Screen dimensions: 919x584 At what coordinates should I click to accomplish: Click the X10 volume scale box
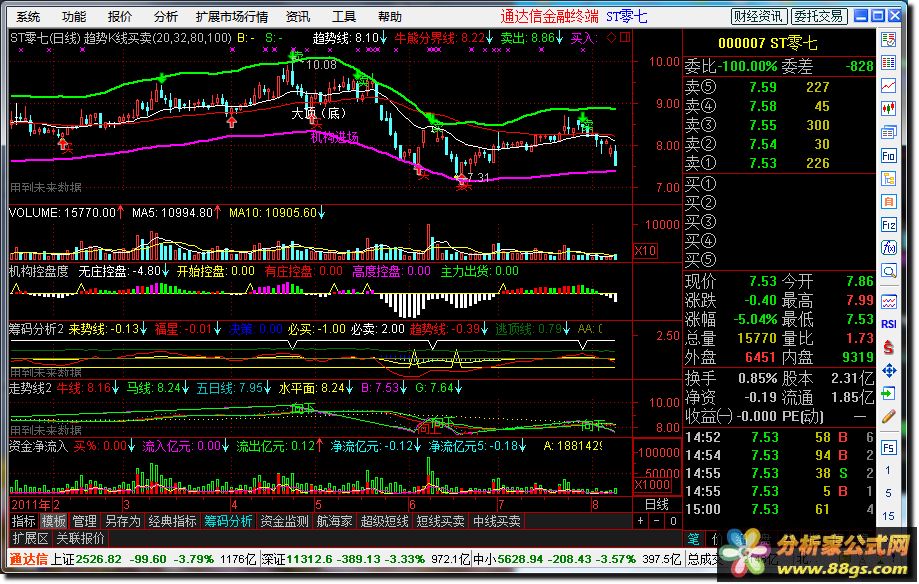tap(645, 251)
